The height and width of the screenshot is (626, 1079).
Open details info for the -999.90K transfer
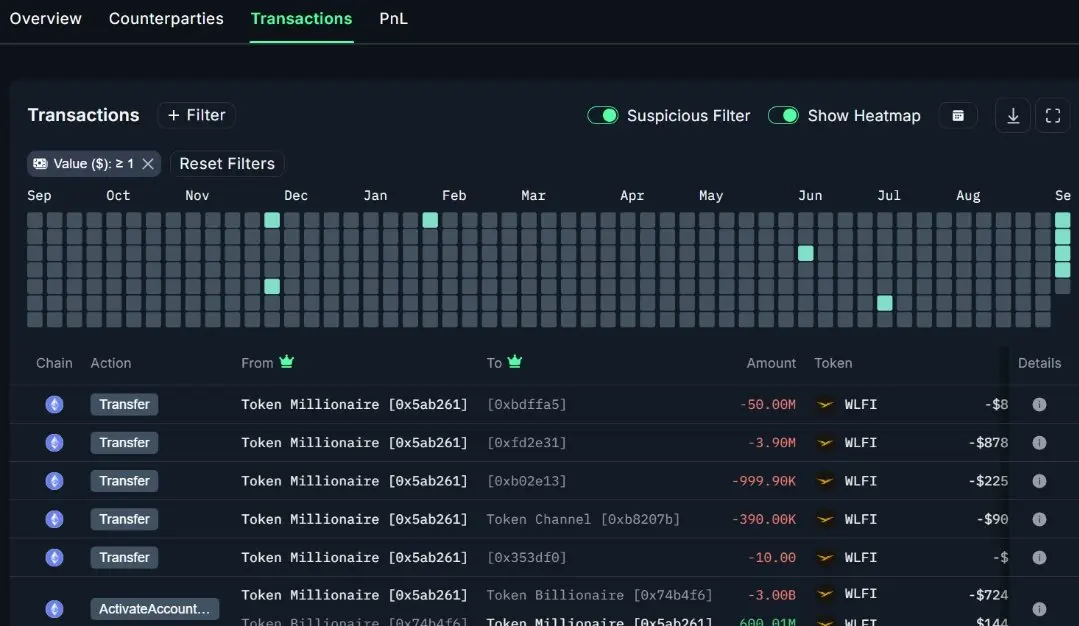click(1039, 481)
